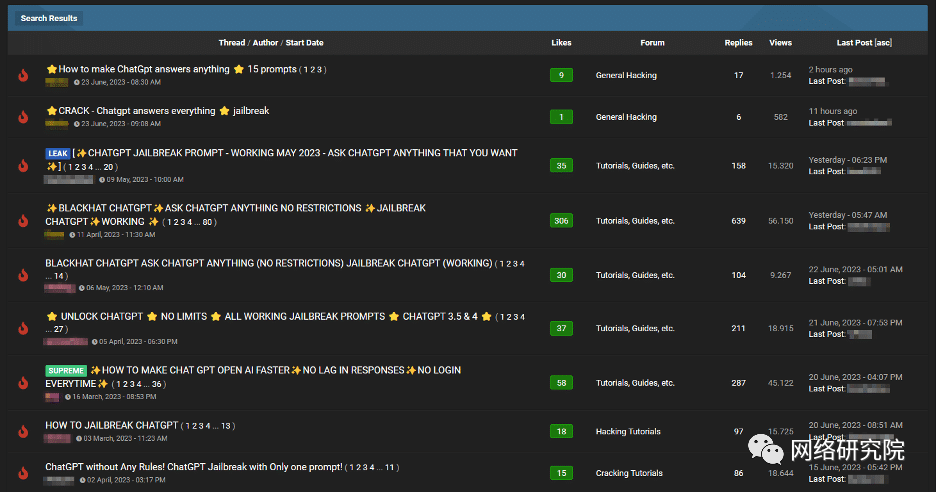Sort by Thread column header
The image size is (936, 492).
[x=232, y=43]
